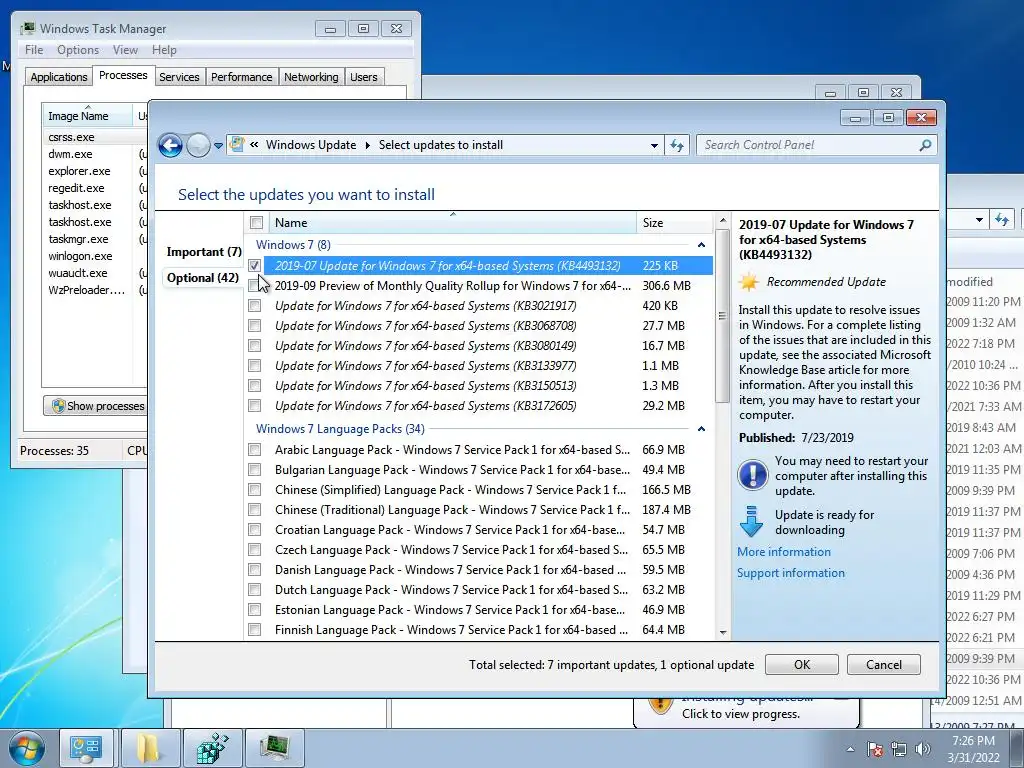The width and height of the screenshot is (1024, 768).
Task: Check the Bulgarian Language Pack checkbox
Action: (255, 470)
